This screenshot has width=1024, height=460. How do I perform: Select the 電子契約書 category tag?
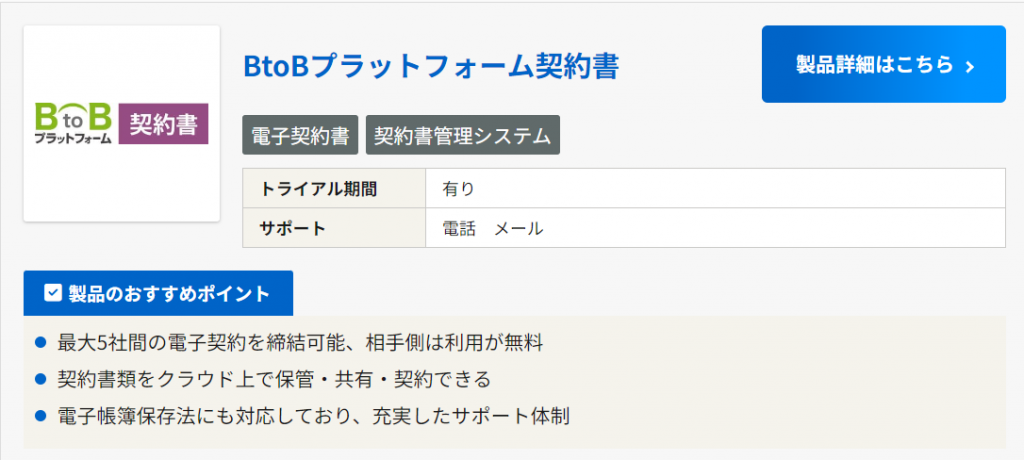point(300,136)
